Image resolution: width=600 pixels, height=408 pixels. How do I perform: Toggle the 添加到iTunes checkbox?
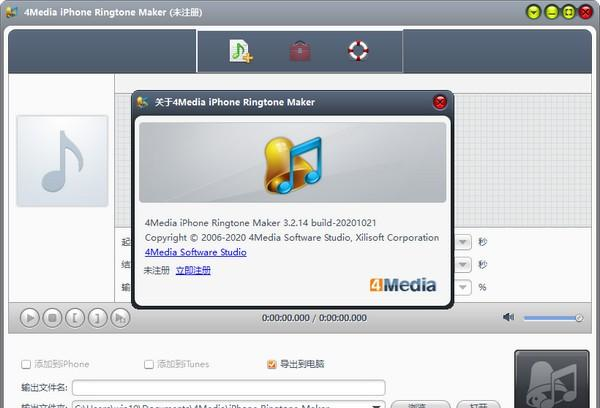tap(149, 364)
